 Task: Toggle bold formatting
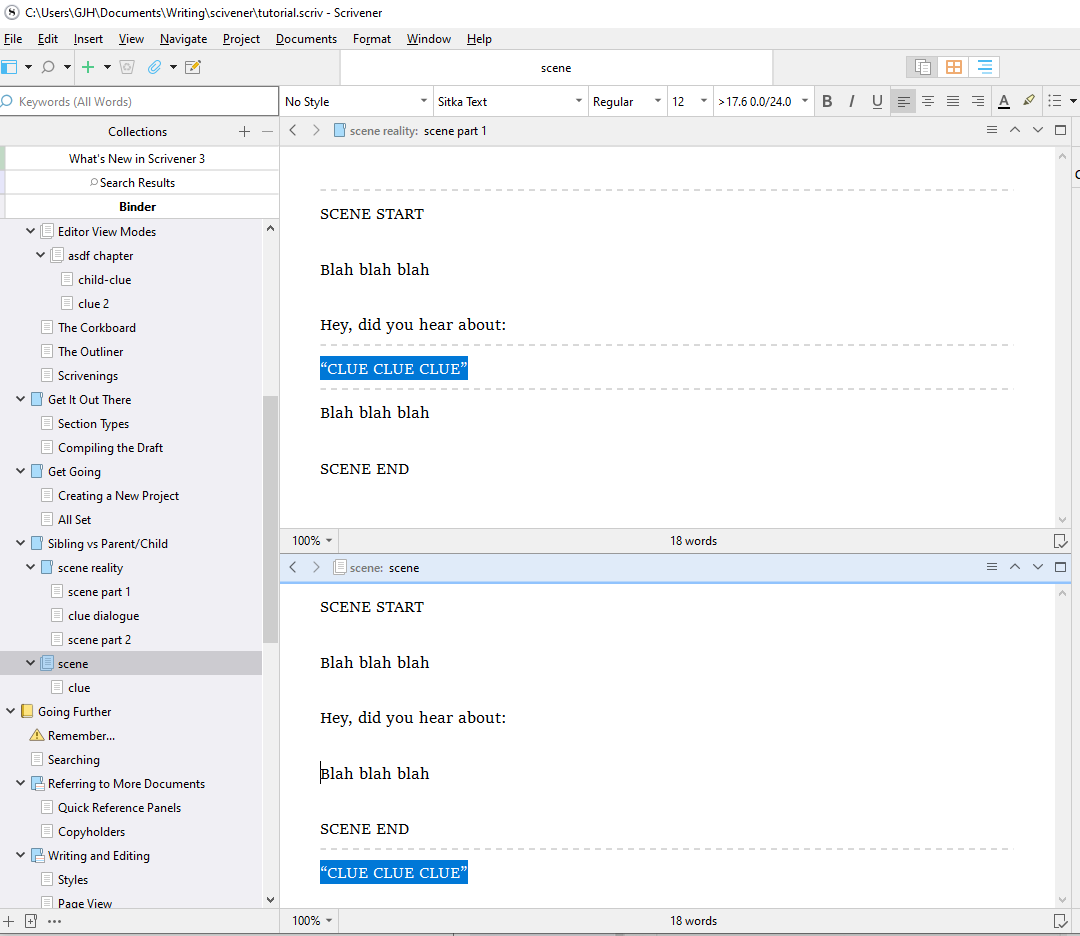click(827, 101)
